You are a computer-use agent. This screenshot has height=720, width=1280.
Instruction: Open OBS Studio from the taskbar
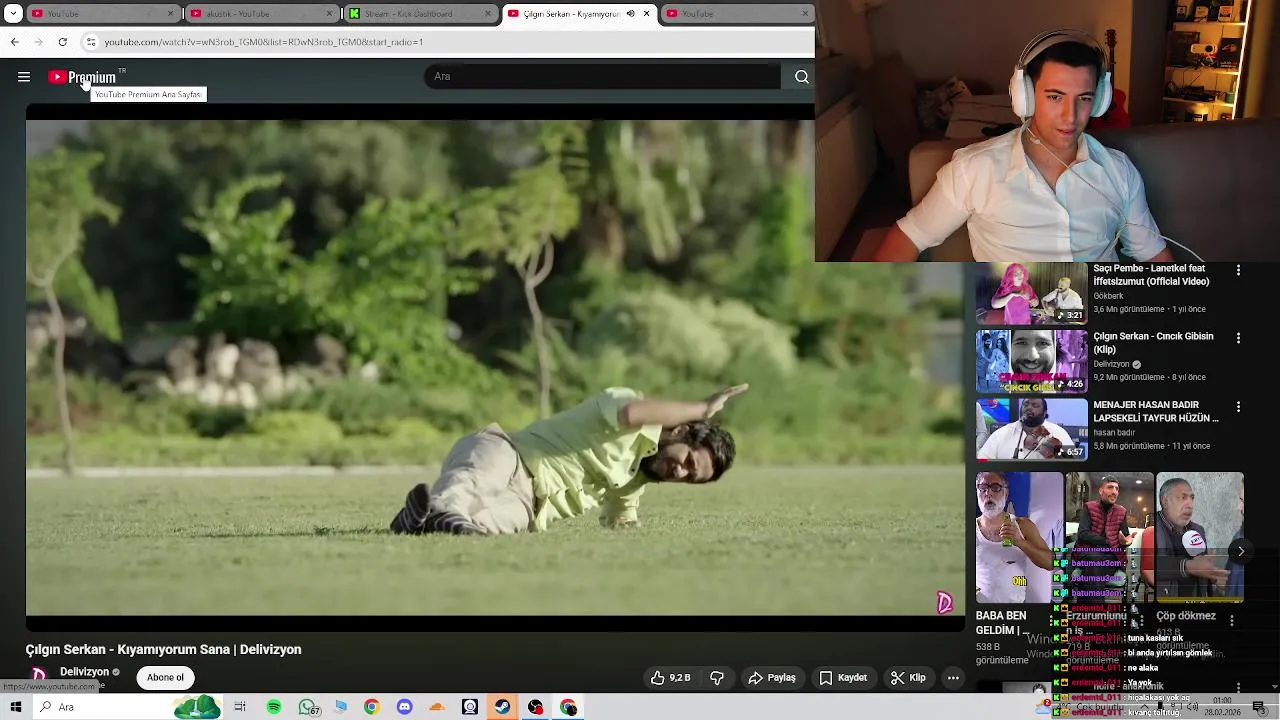pos(535,707)
